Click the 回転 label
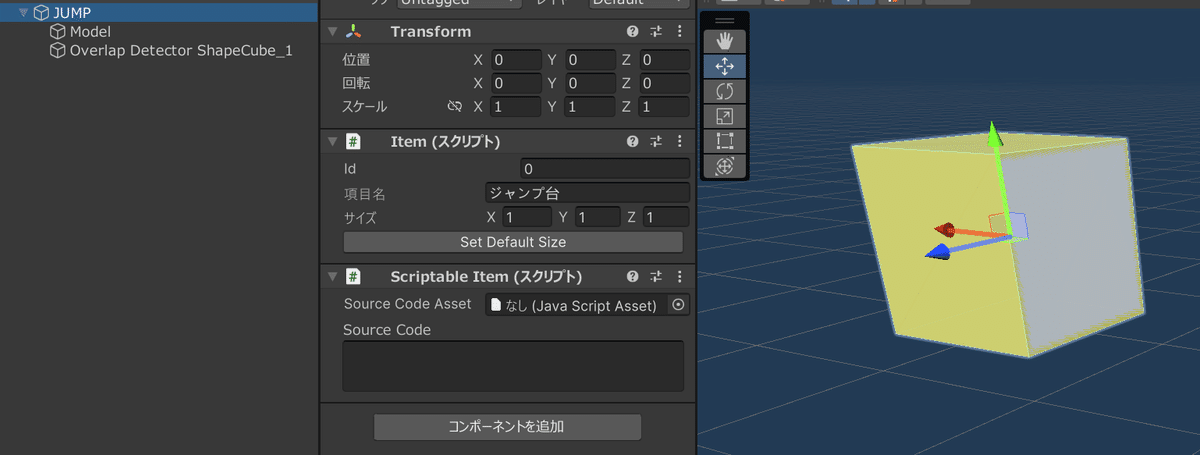 point(357,83)
